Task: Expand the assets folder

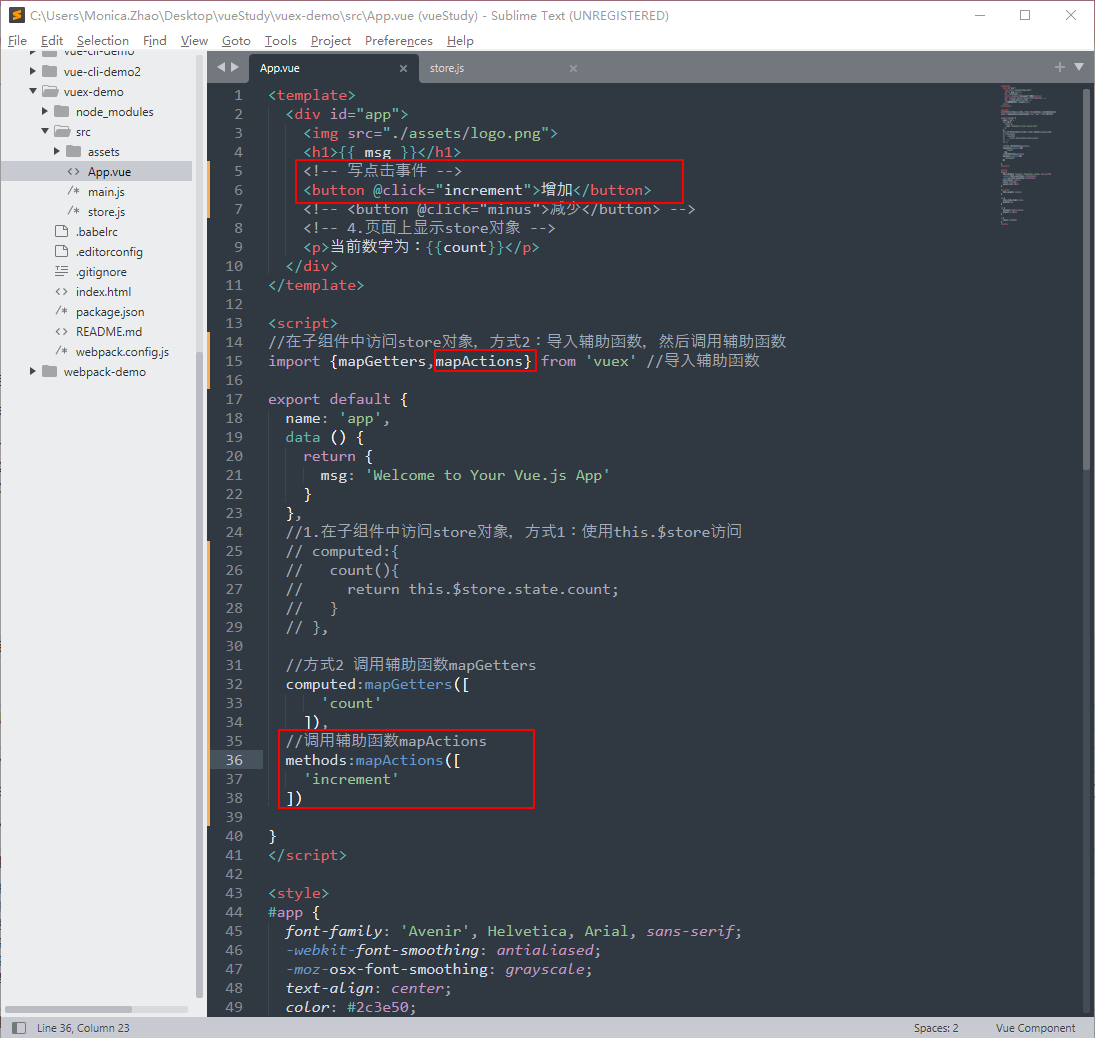Action: point(57,152)
